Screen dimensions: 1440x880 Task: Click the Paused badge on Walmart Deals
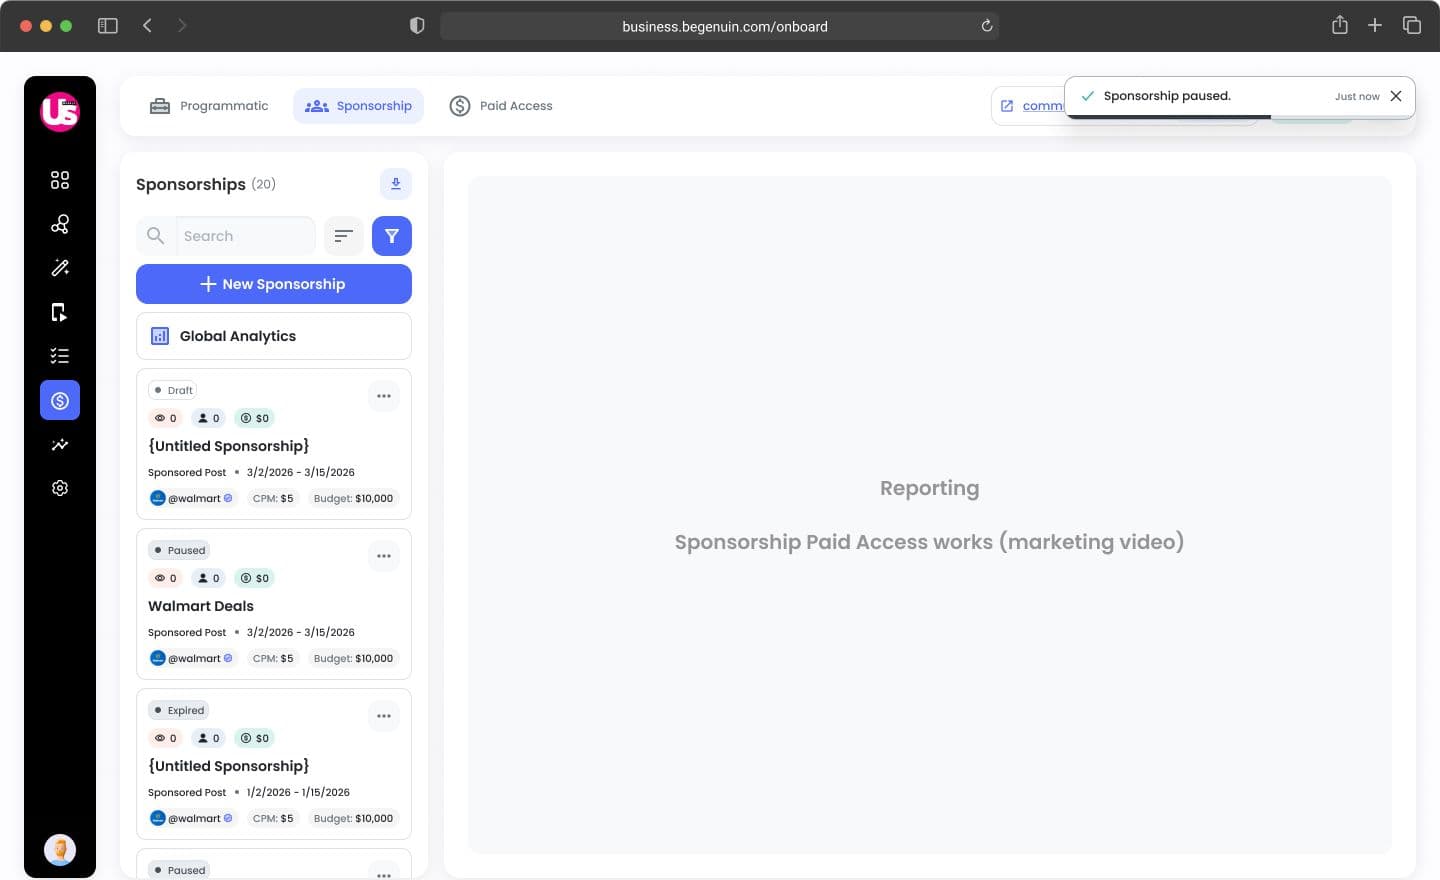[x=179, y=550]
